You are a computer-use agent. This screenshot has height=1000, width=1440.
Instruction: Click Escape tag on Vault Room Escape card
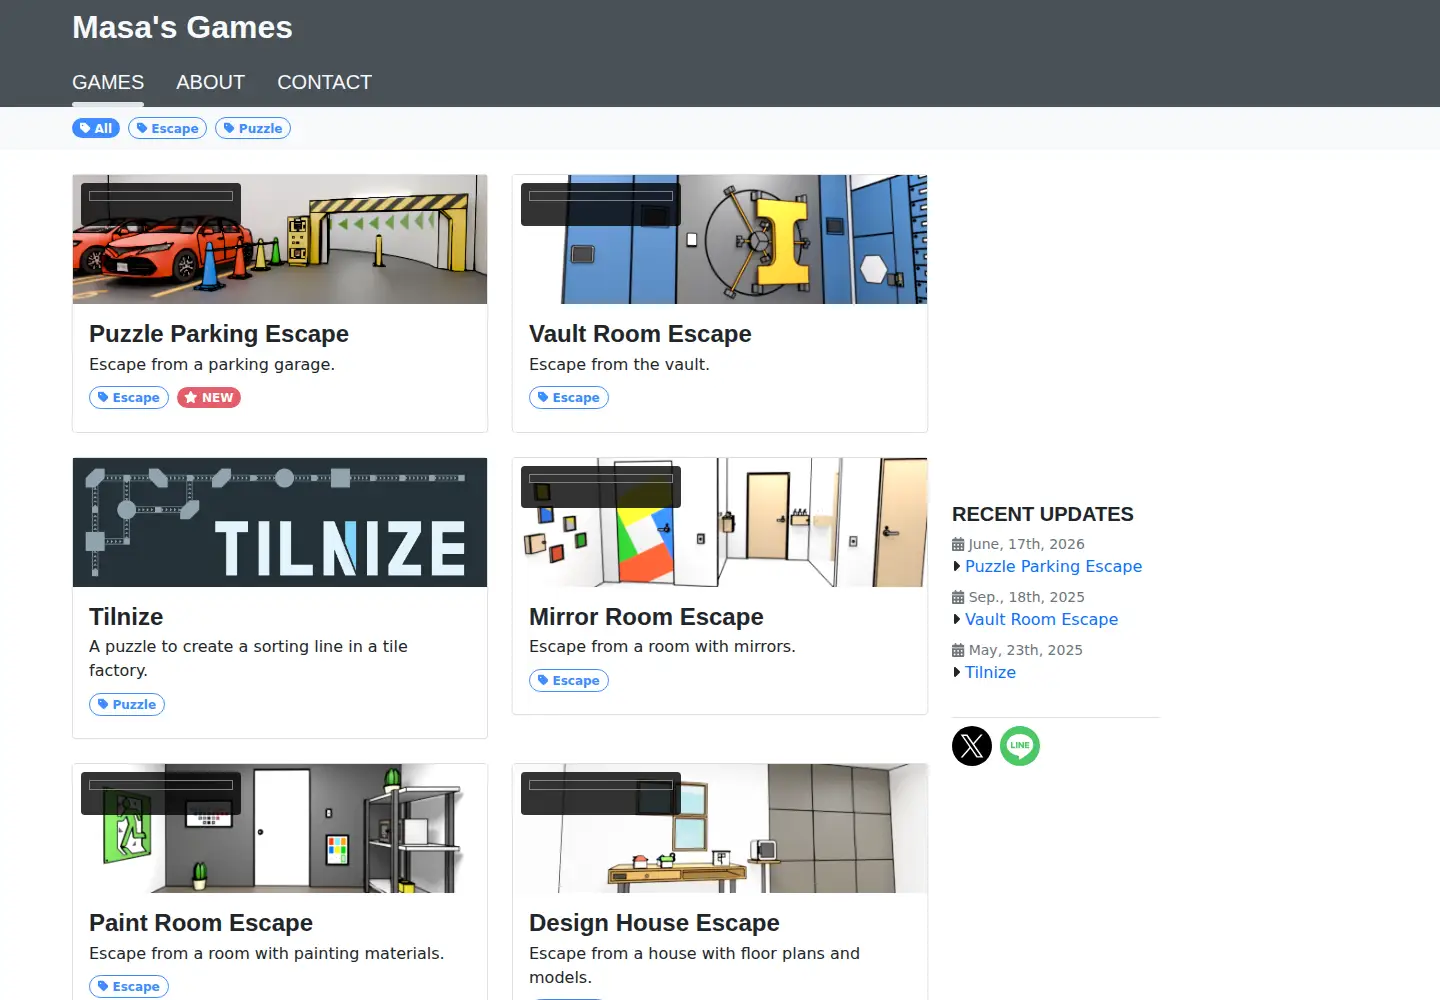pyautogui.click(x=569, y=398)
